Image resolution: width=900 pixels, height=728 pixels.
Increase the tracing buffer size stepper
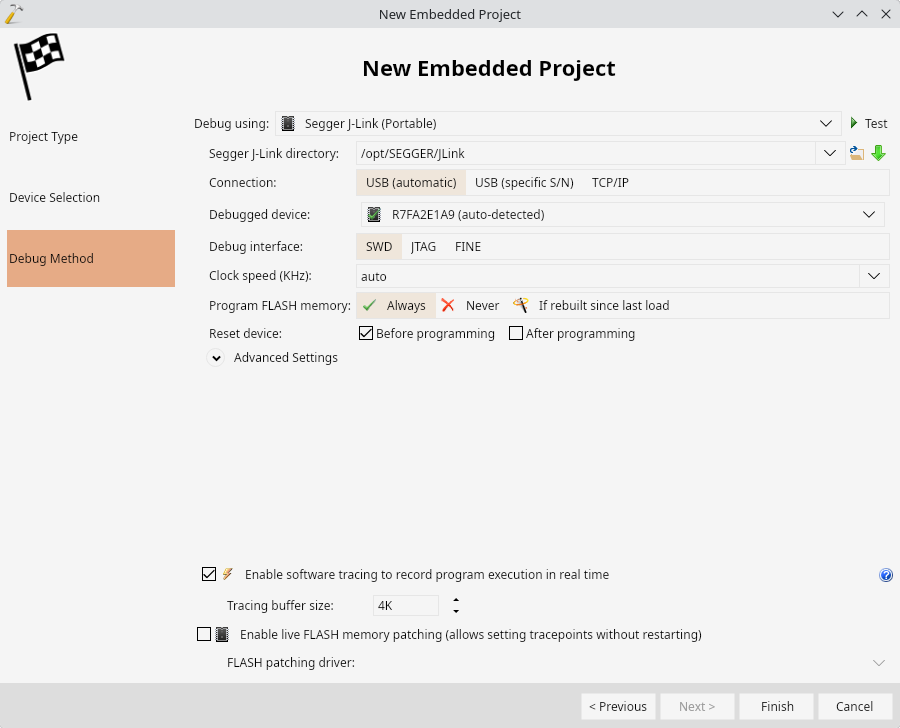[456, 600]
